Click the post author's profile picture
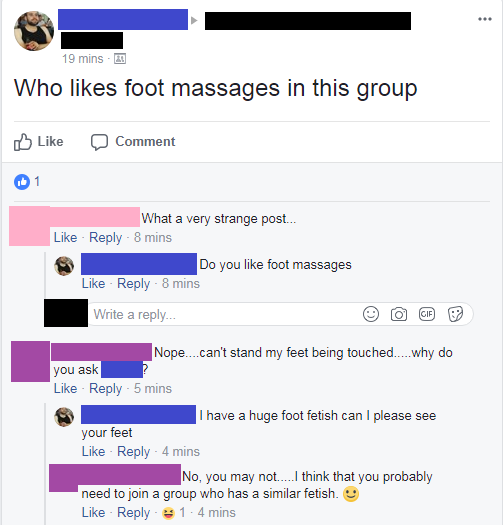 34,31
